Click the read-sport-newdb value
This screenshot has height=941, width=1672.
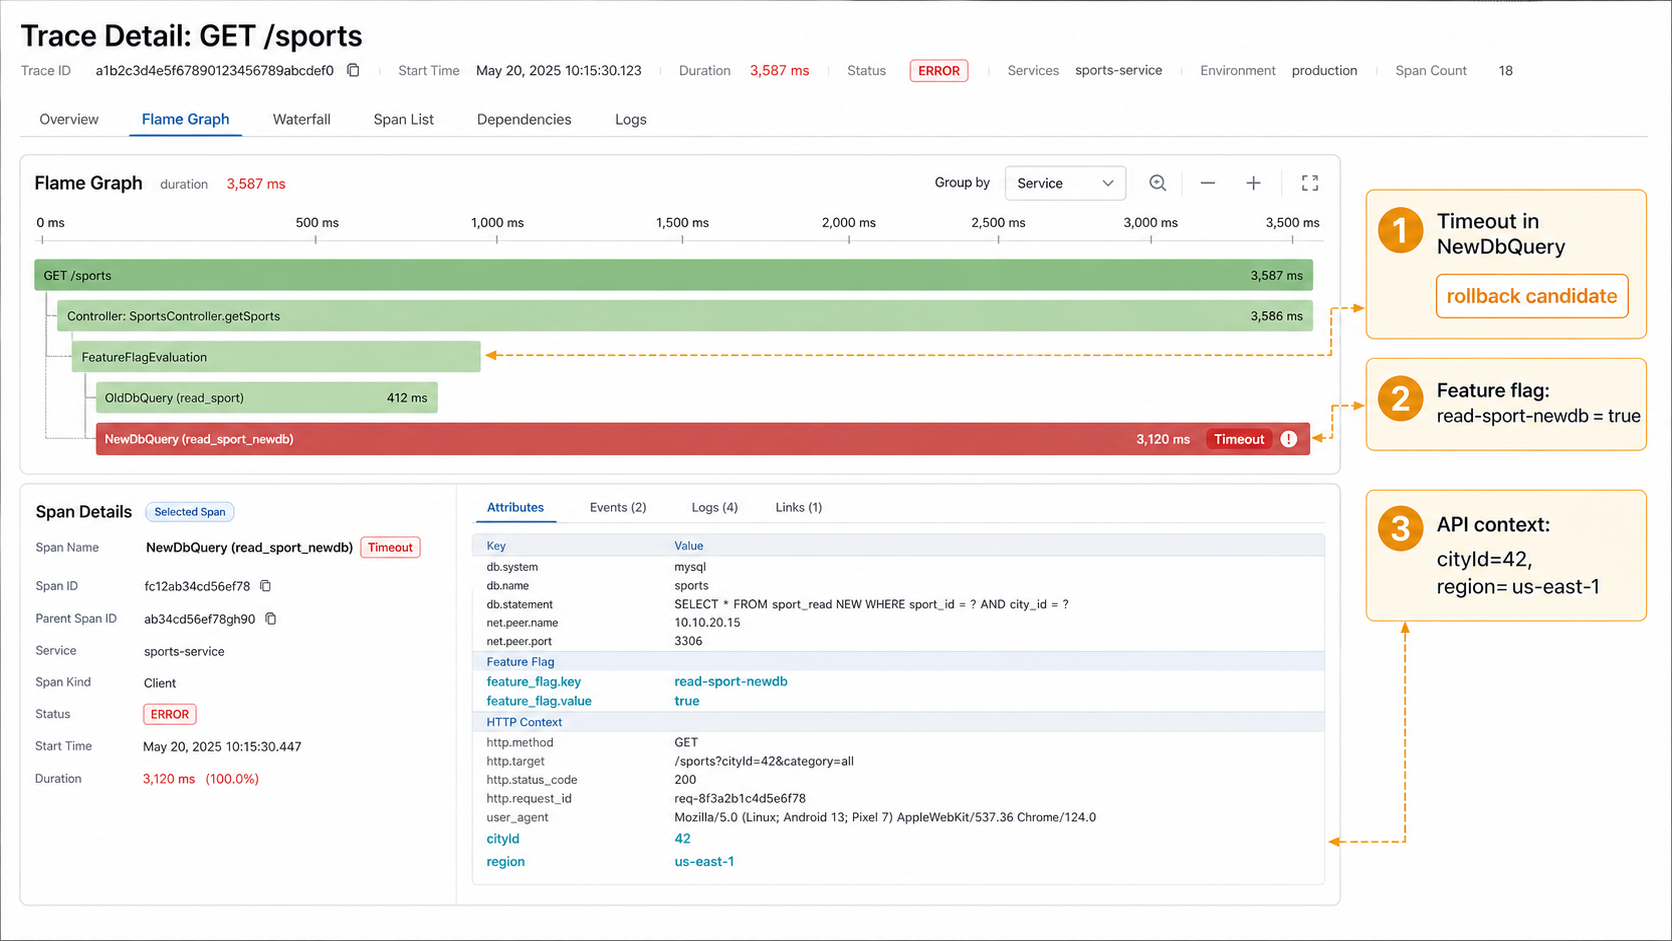[x=731, y=681]
